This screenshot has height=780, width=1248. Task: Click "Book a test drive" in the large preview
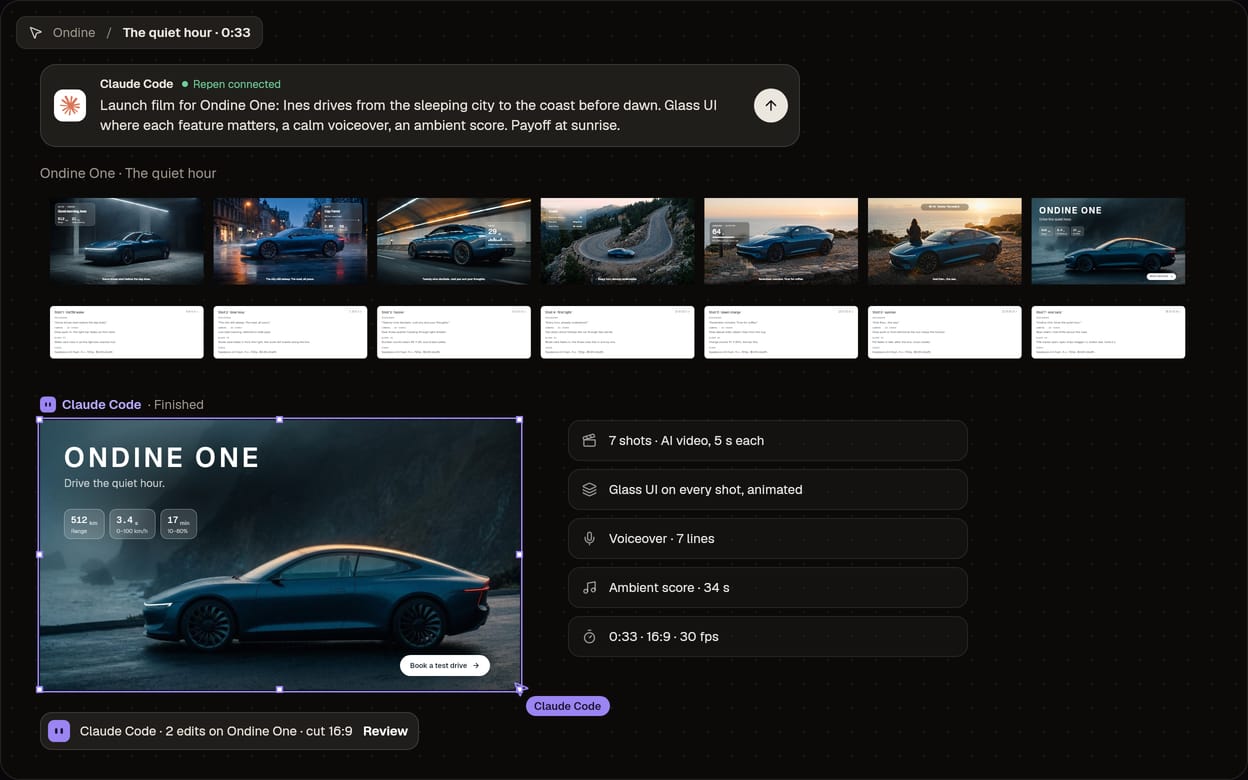[x=445, y=665]
